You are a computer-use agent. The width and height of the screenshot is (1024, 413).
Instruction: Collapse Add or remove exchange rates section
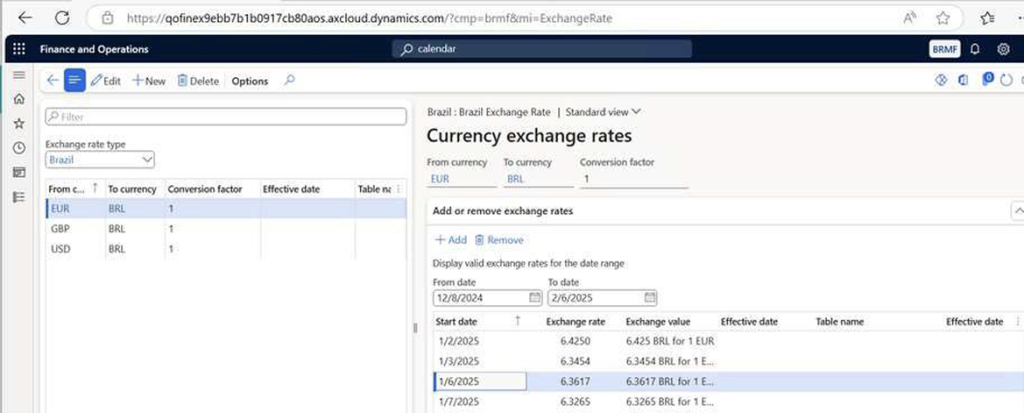[x=1017, y=211]
